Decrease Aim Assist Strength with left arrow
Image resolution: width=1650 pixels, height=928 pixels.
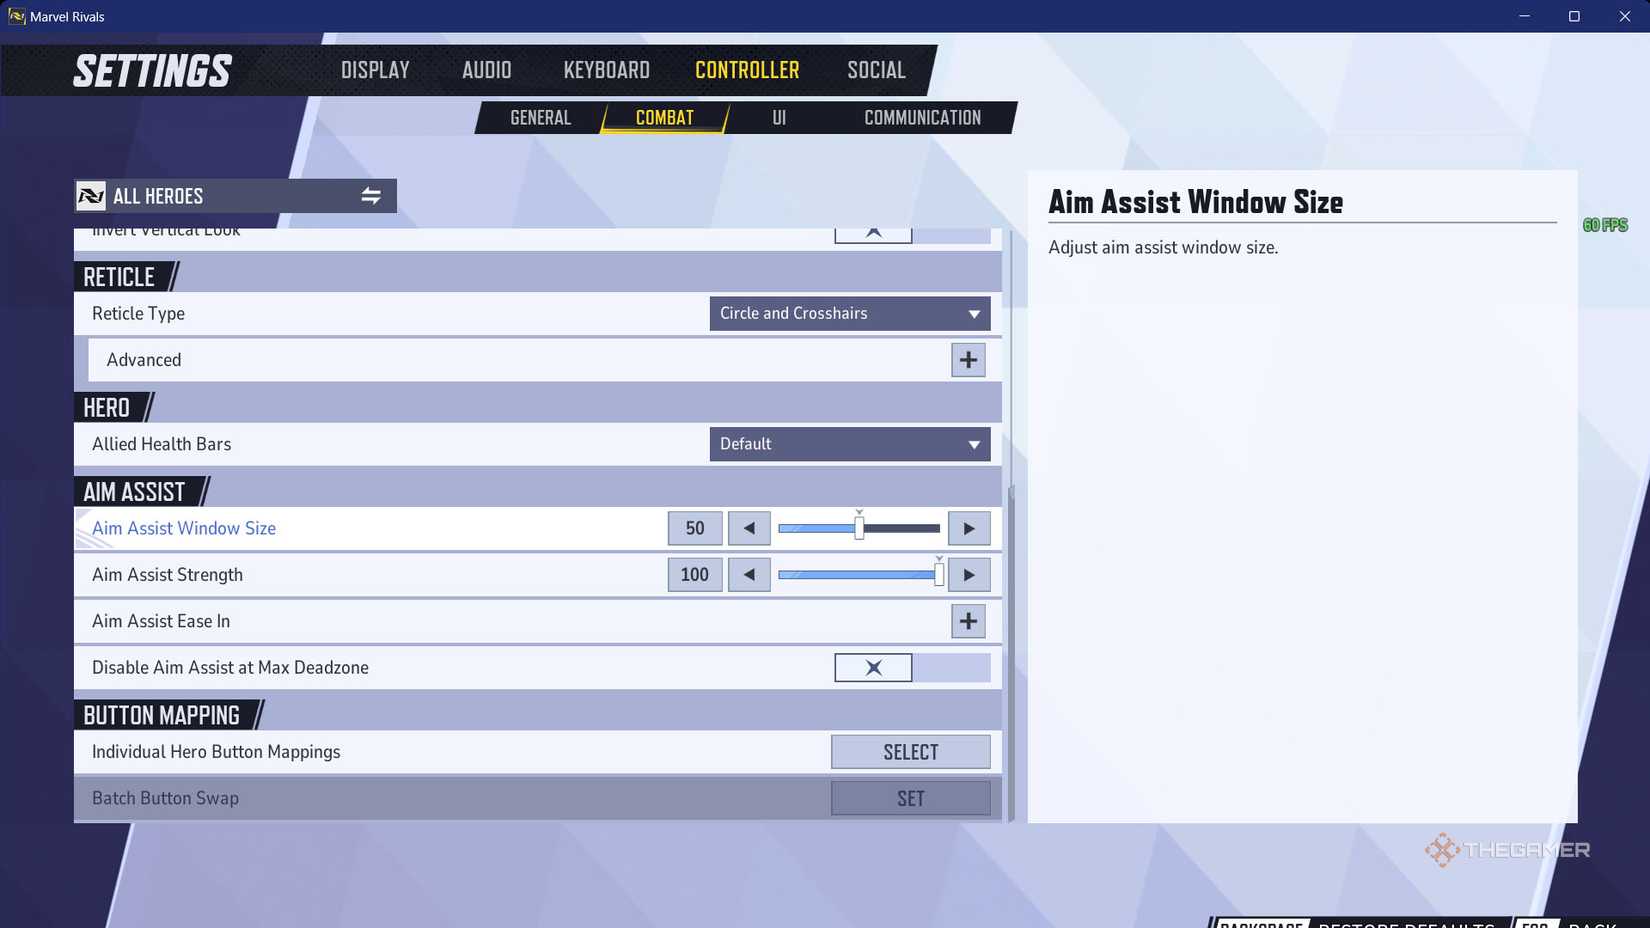coord(749,575)
